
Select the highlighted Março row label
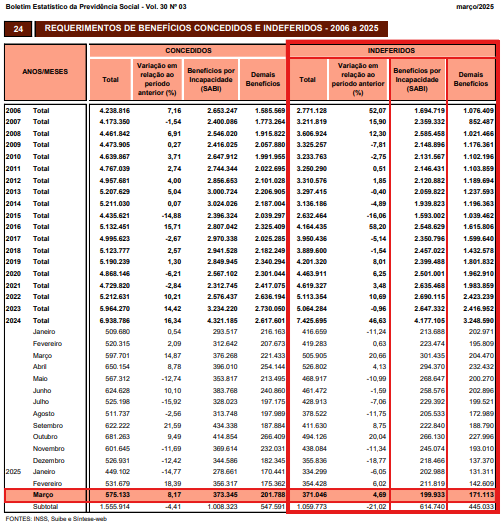pyautogui.click(x=43, y=495)
